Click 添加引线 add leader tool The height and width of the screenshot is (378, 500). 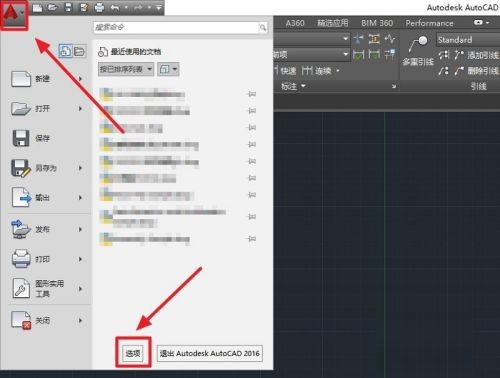(x=477, y=55)
